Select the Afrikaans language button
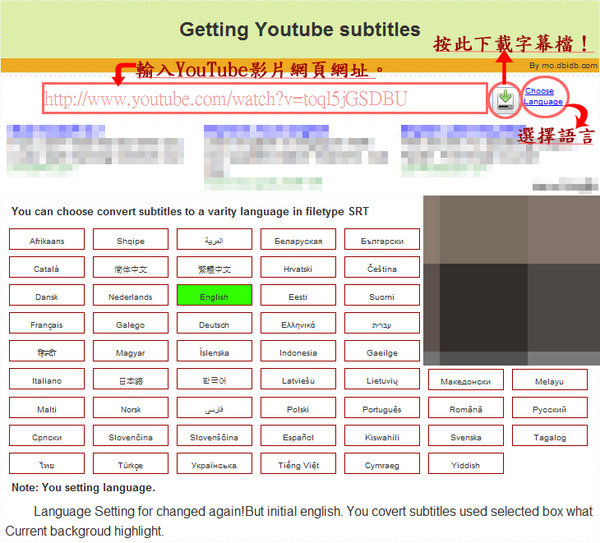The width and height of the screenshot is (600, 543). (x=47, y=240)
